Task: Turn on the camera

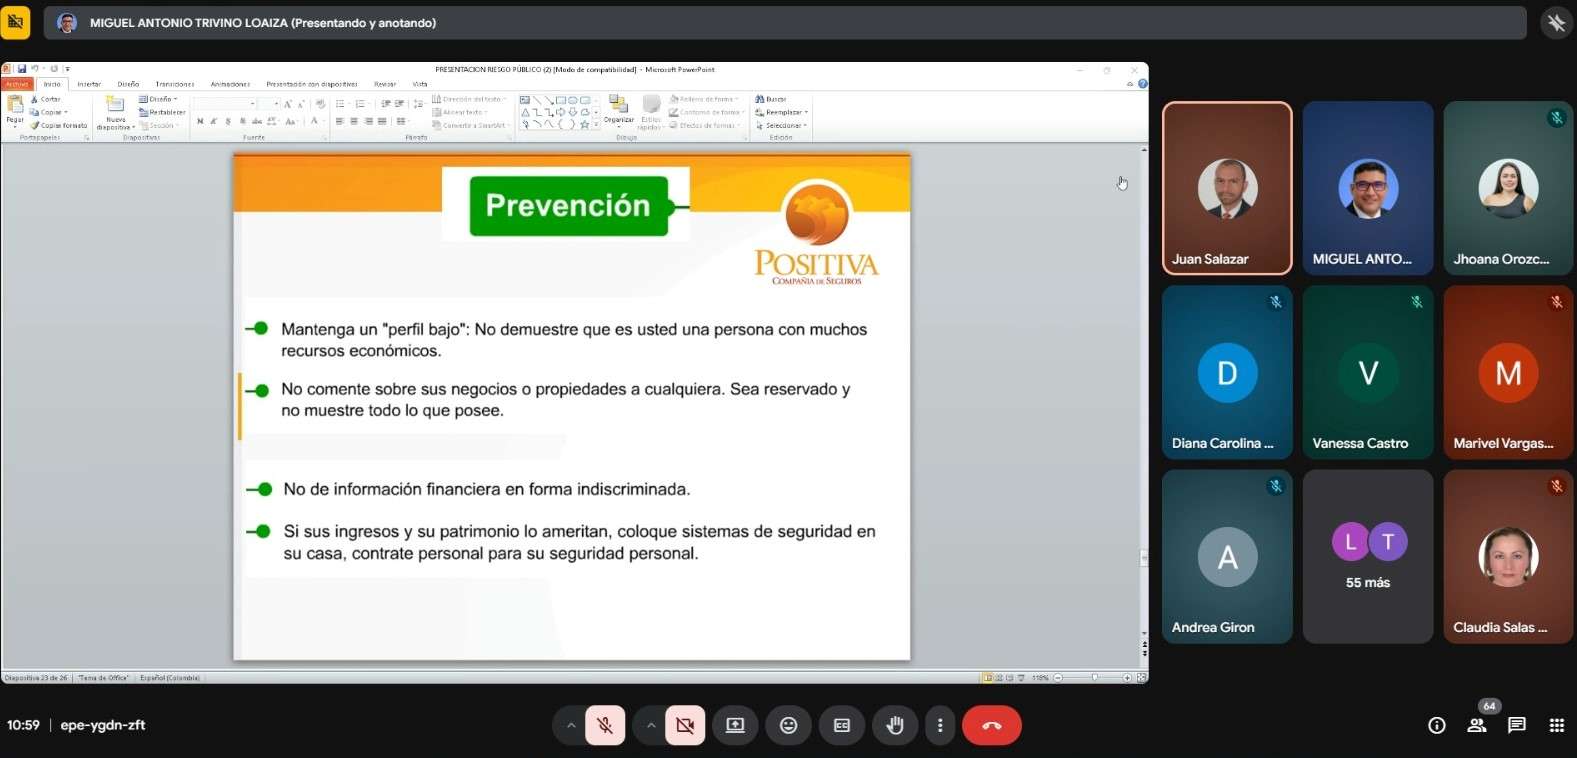Action: click(x=685, y=726)
